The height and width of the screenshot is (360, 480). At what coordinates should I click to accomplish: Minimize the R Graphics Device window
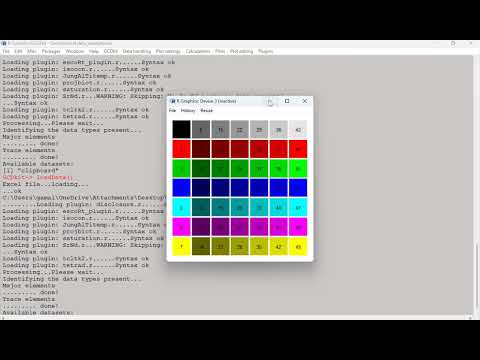tap(270, 101)
